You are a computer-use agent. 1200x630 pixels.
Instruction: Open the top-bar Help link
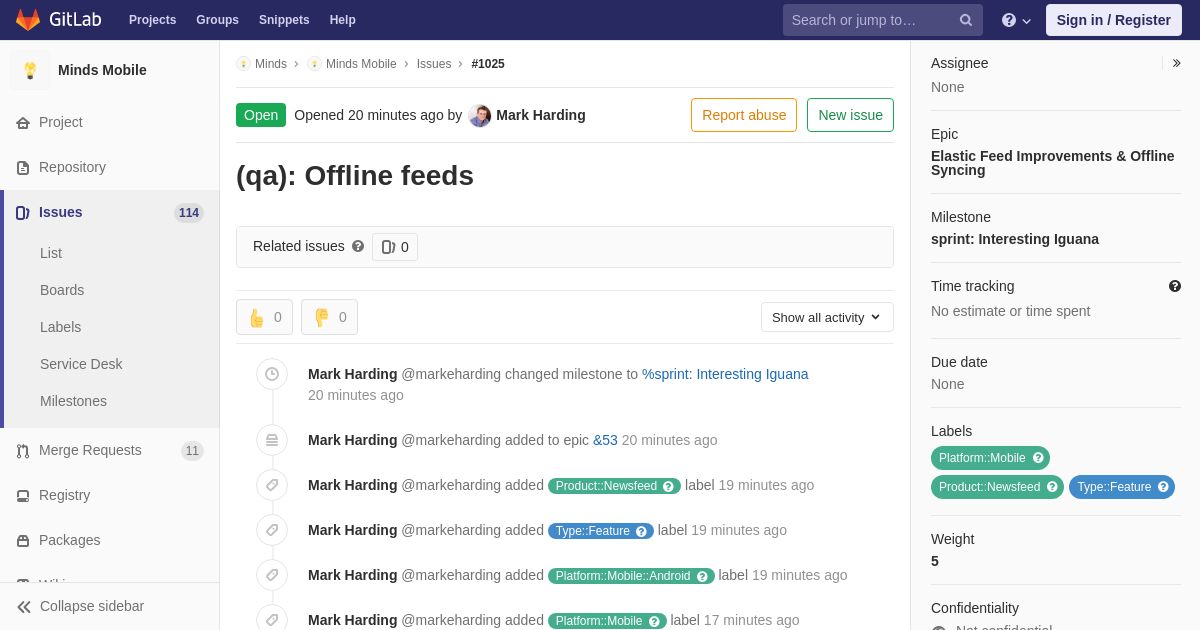pyautogui.click(x=343, y=20)
